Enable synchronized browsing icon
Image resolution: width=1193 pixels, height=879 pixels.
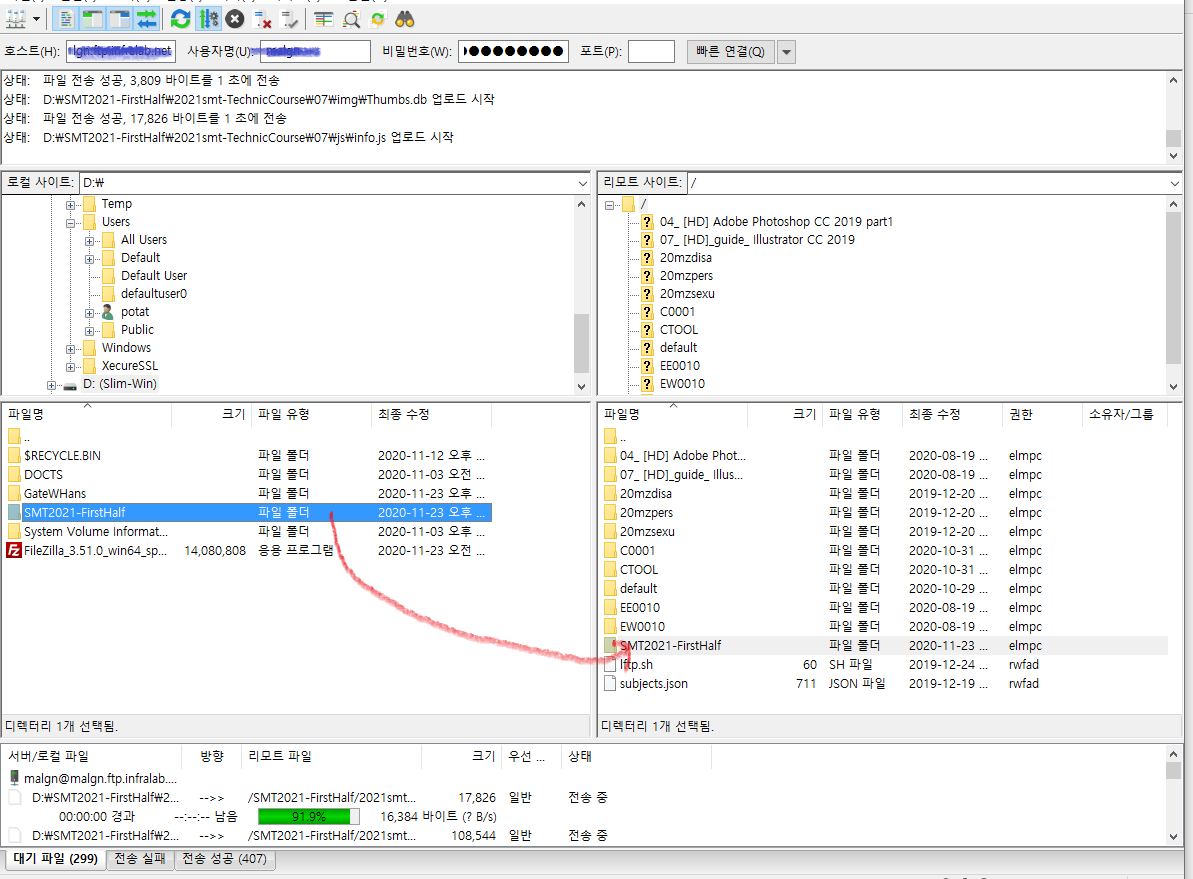pos(378,19)
